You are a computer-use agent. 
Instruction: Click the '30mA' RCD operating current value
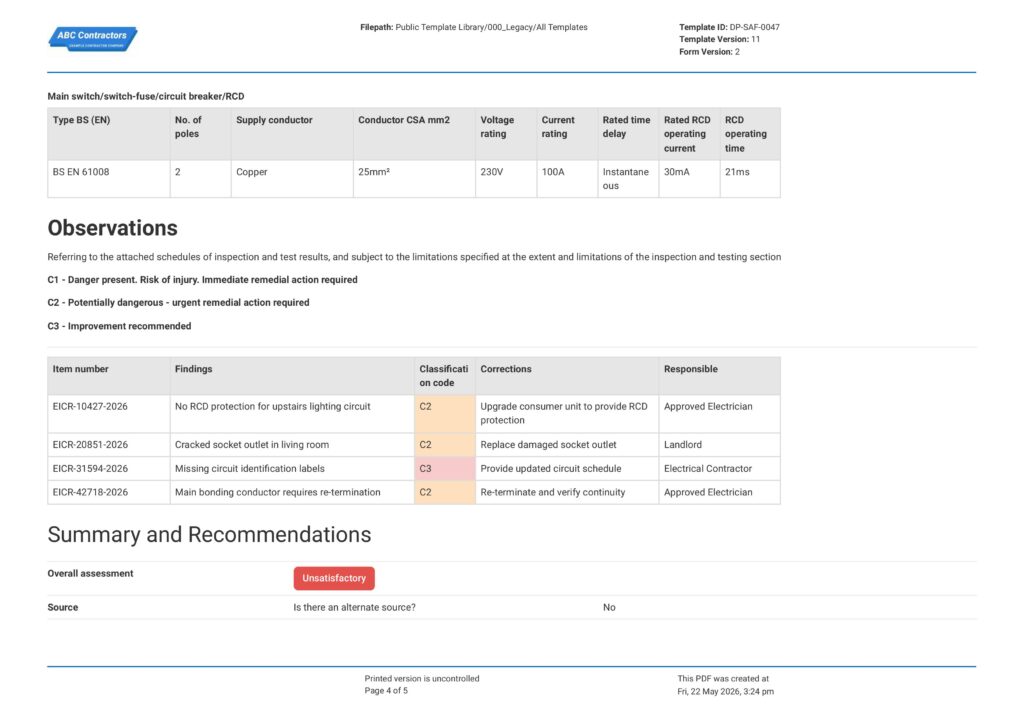pyautogui.click(x=677, y=172)
